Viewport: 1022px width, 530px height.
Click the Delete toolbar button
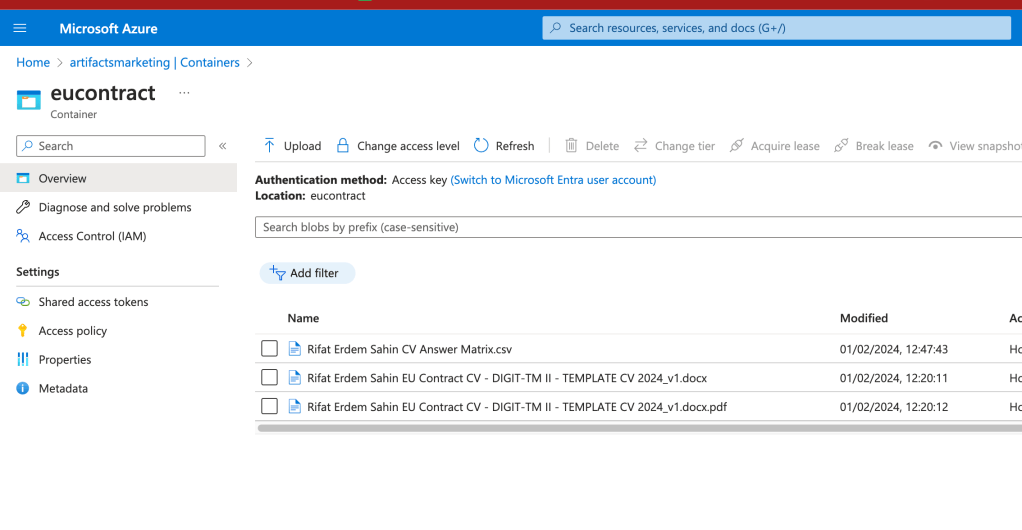(592, 146)
